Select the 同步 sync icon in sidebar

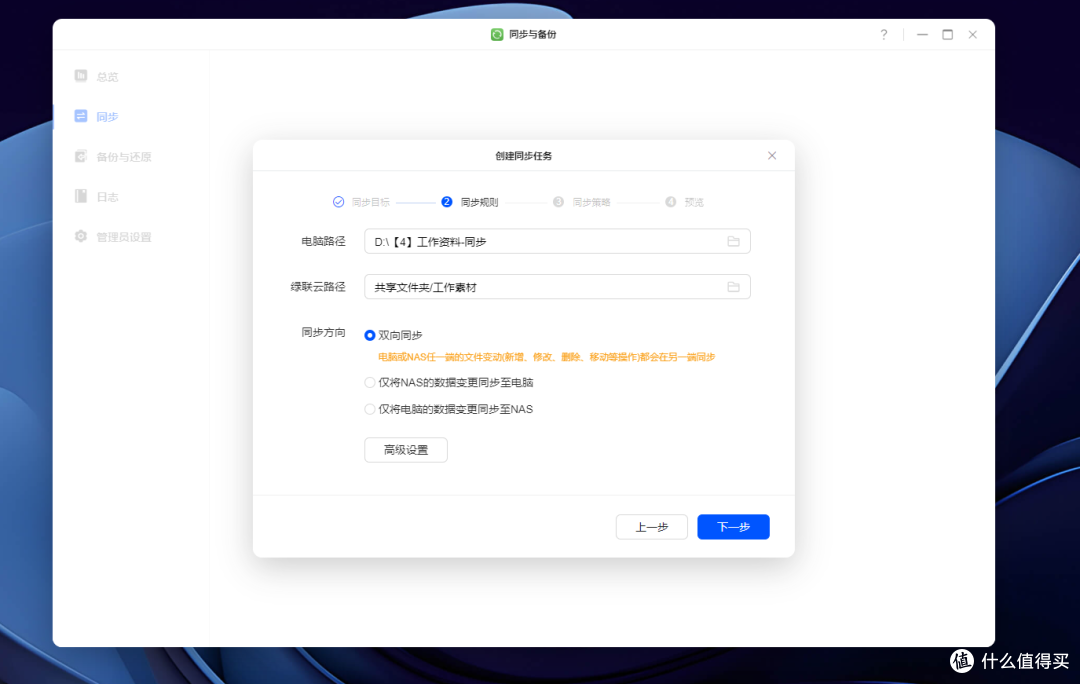[x=81, y=116]
